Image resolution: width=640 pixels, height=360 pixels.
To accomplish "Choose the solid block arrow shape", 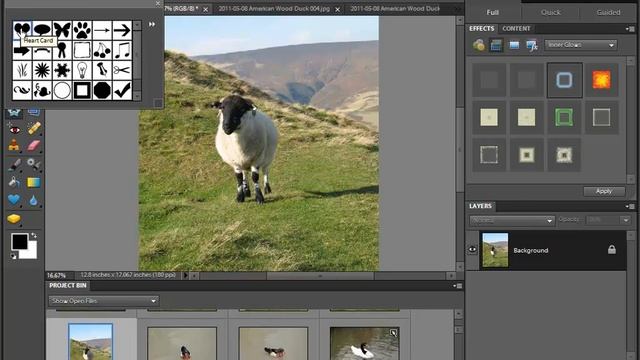I will 22,51.
